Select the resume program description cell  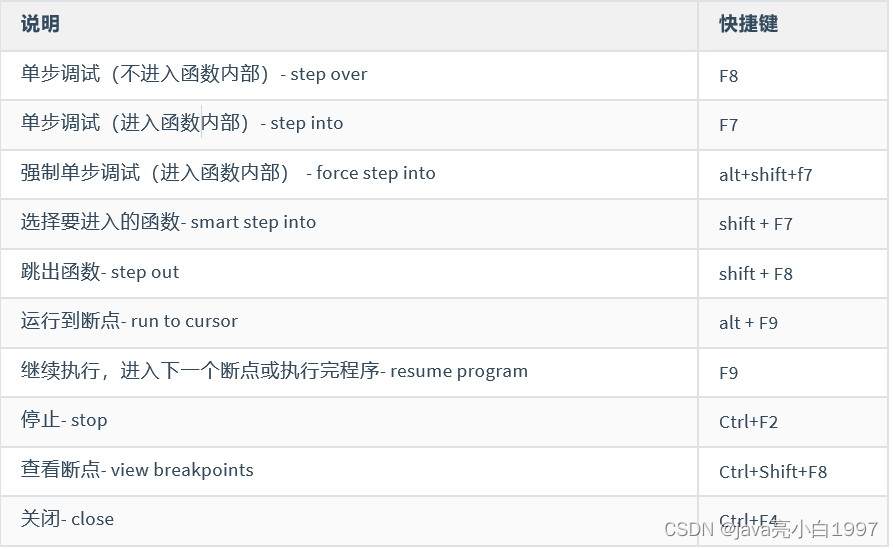coord(274,371)
